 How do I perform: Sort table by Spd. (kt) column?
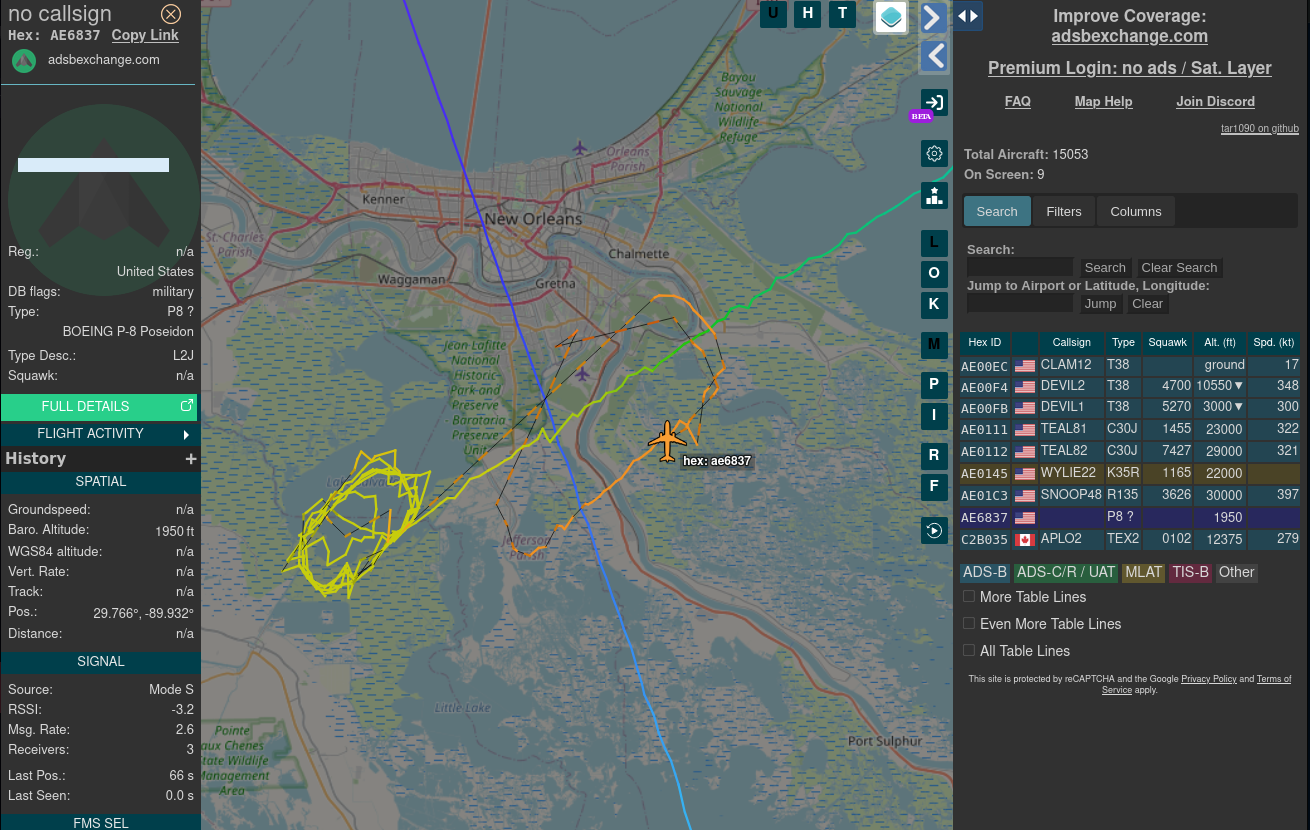(1274, 343)
